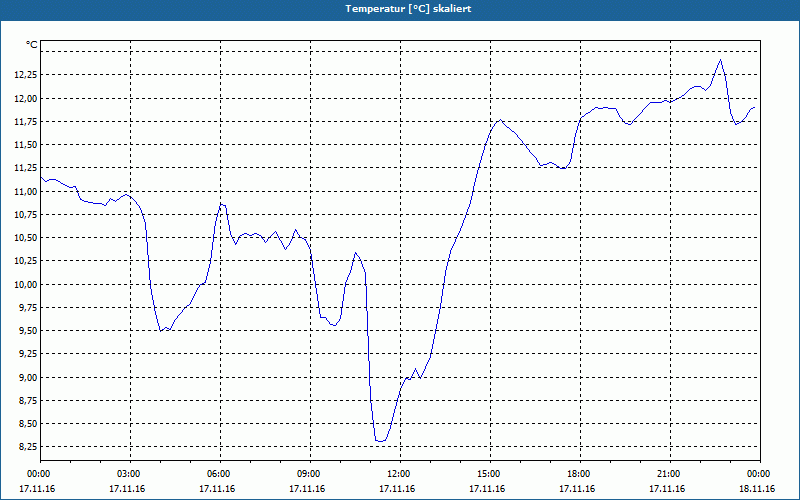Select the '03:00' time label
Image resolution: width=800 pixels, height=500 pixels.
click(128, 474)
